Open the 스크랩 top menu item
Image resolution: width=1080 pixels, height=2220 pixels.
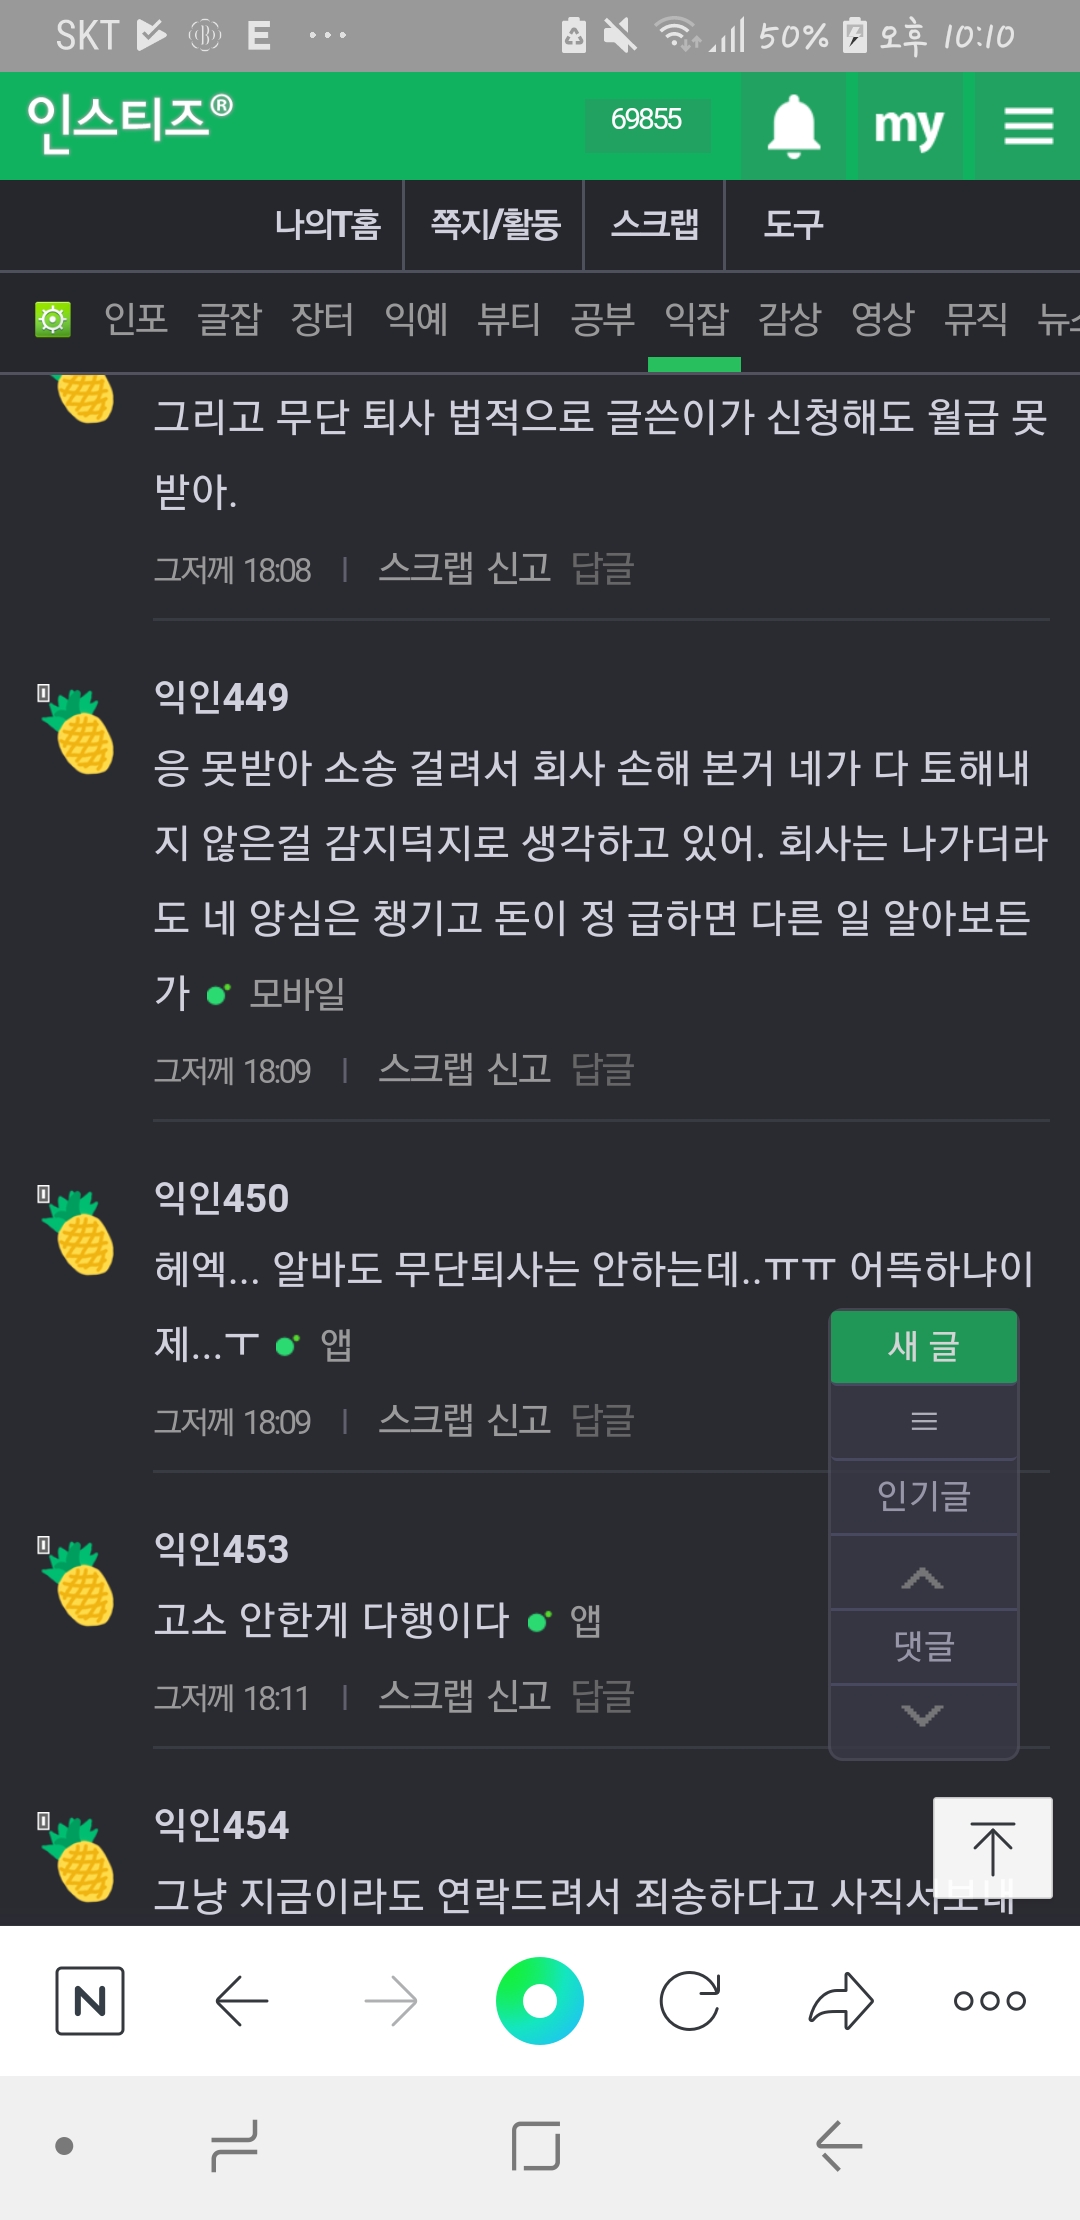tap(655, 224)
